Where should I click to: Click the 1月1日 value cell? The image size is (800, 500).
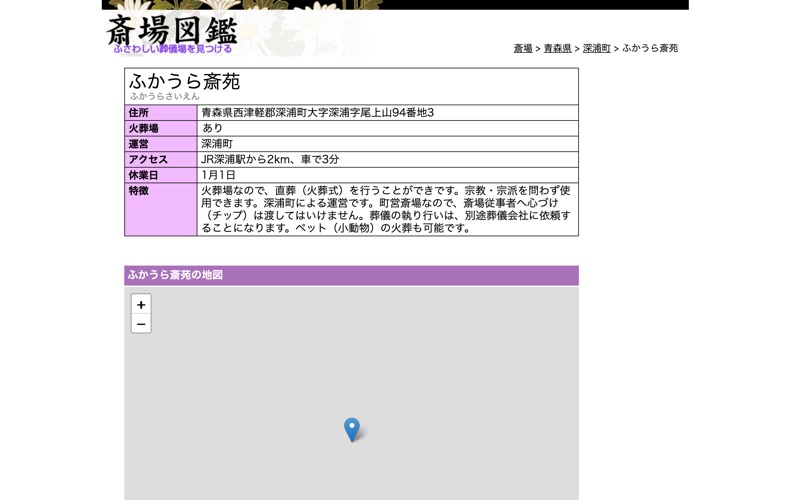coord(388,175)
